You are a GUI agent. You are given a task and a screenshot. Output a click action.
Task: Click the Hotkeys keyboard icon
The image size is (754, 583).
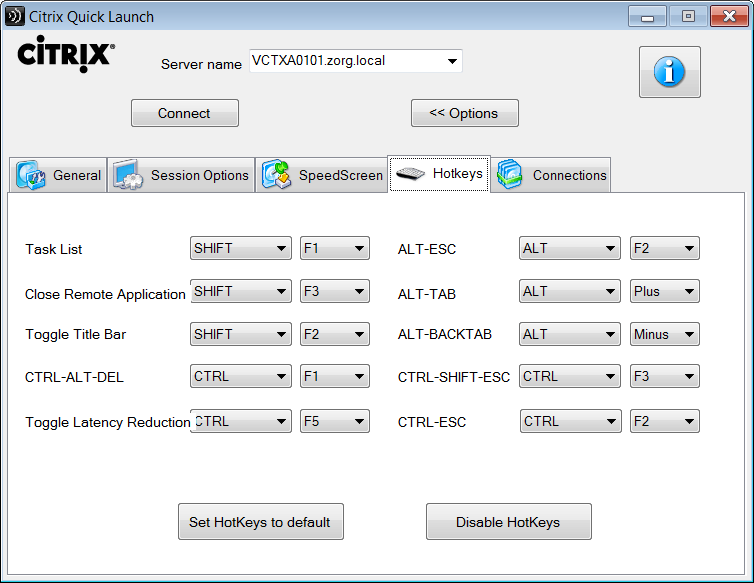411,174
